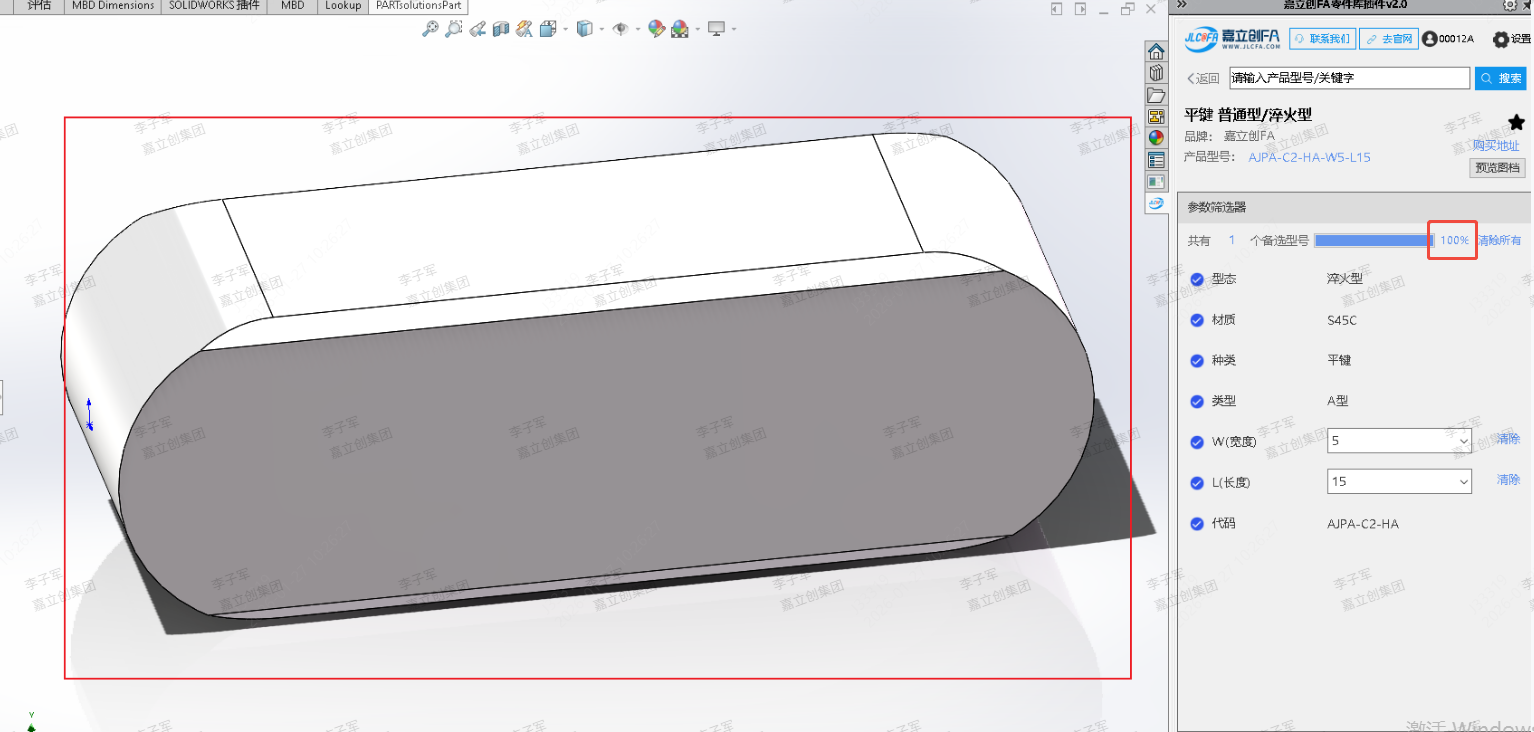
Task: Click the Edit Appearance color ball icon
Action: click(x=656, y=29)
